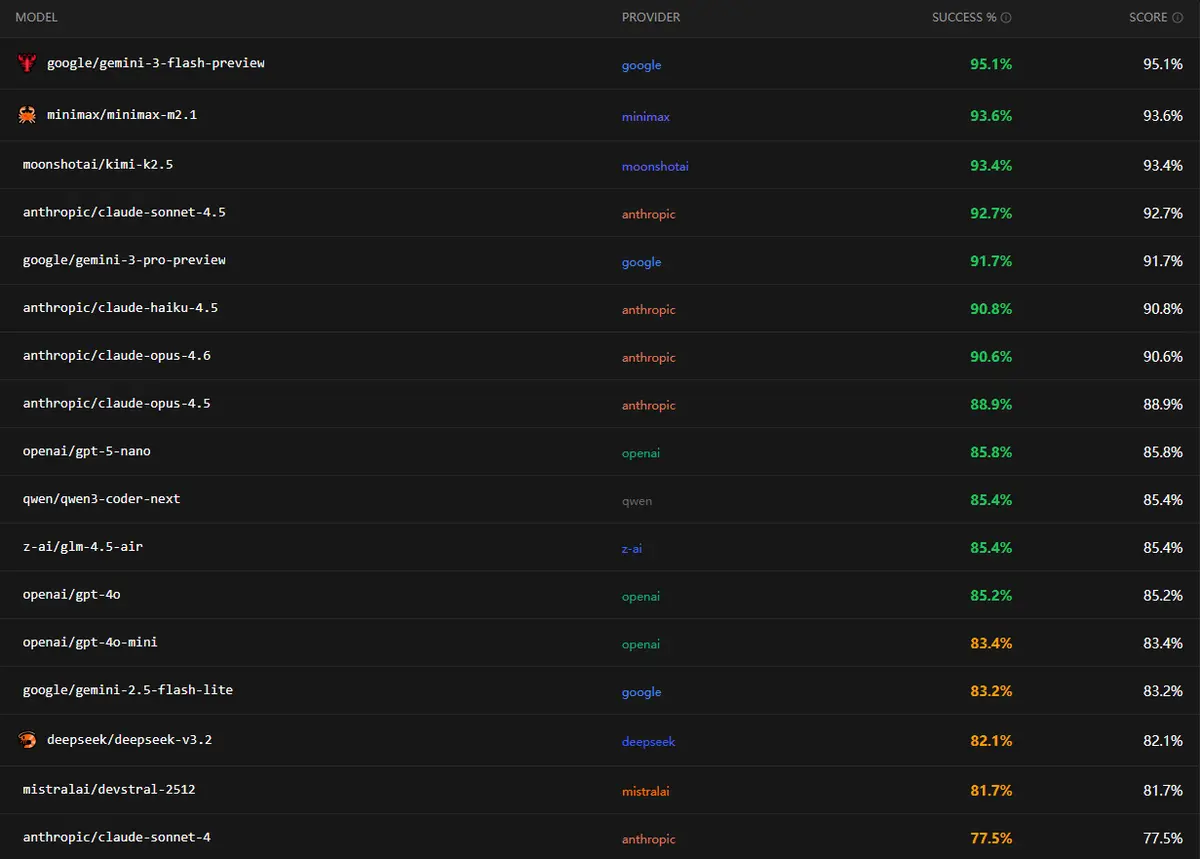
Task: Follow the mistralai provider link
Action: [646, 792]
